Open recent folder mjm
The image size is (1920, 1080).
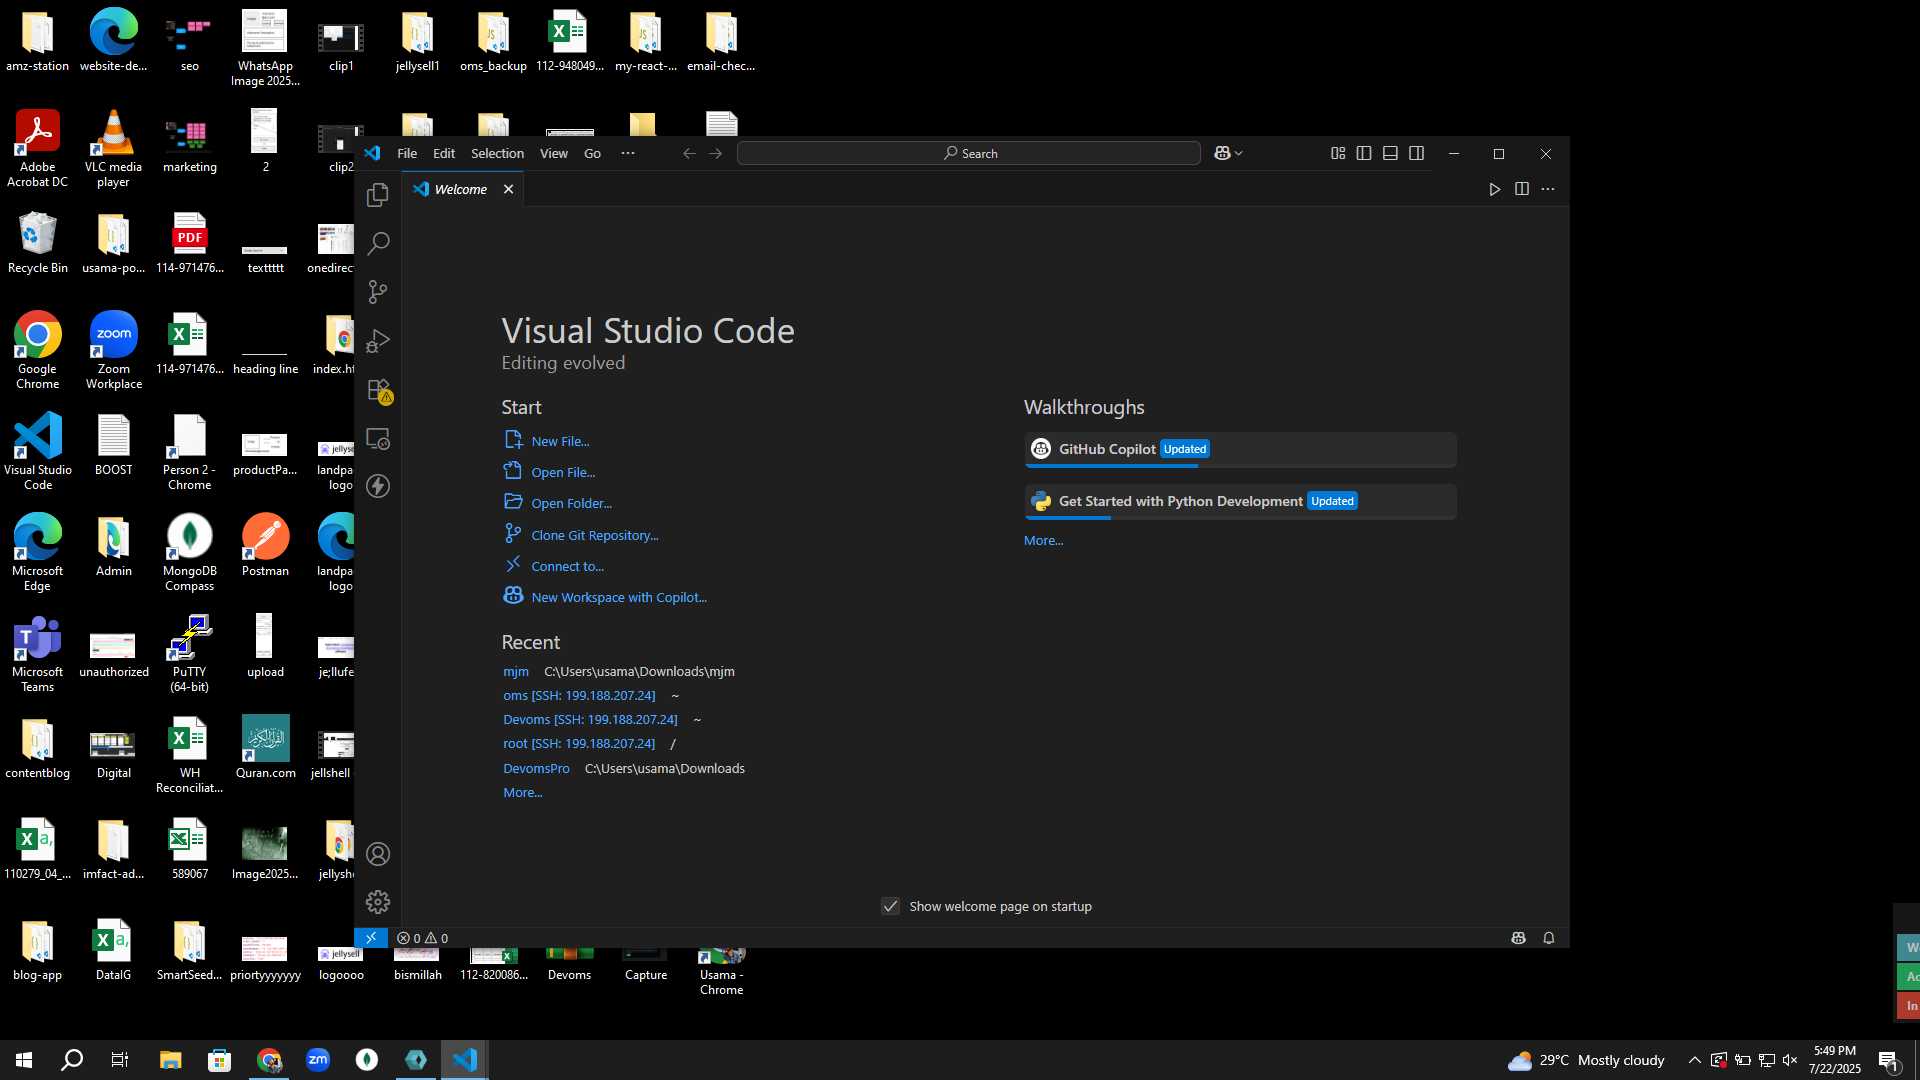tap(516, 671)
